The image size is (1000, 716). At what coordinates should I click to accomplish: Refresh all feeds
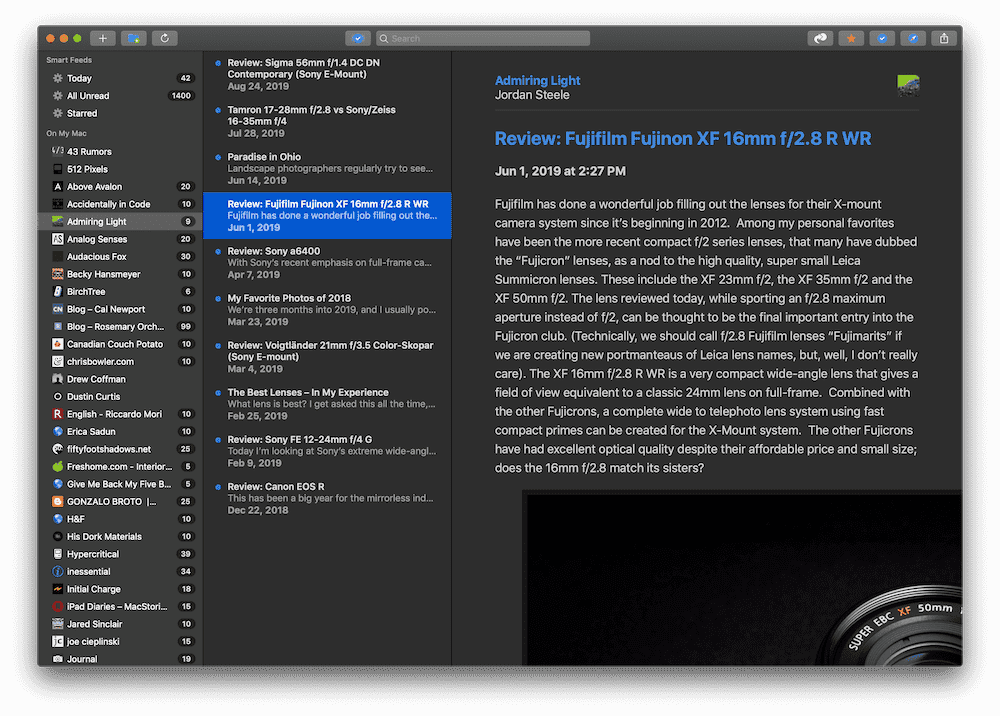coord(165,38)
